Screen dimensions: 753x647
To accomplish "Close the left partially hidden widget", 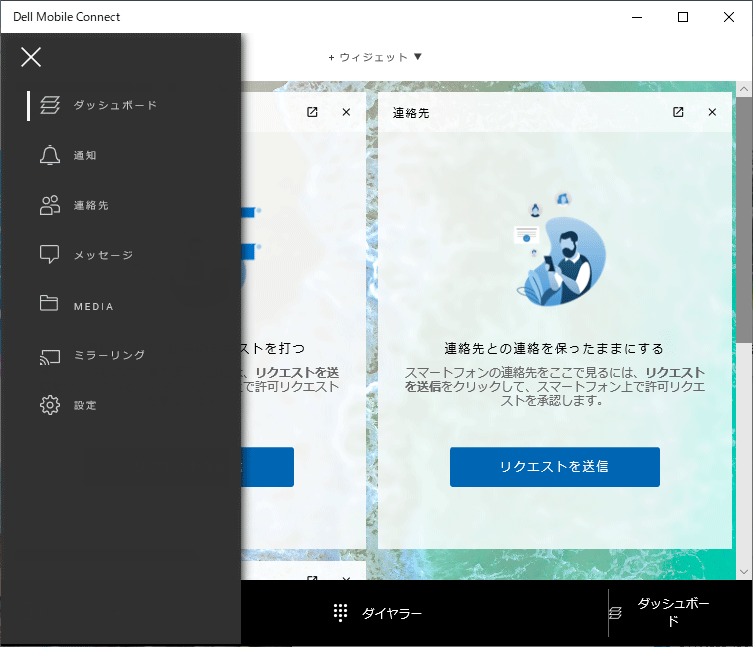I will click(x=346, y=112).
